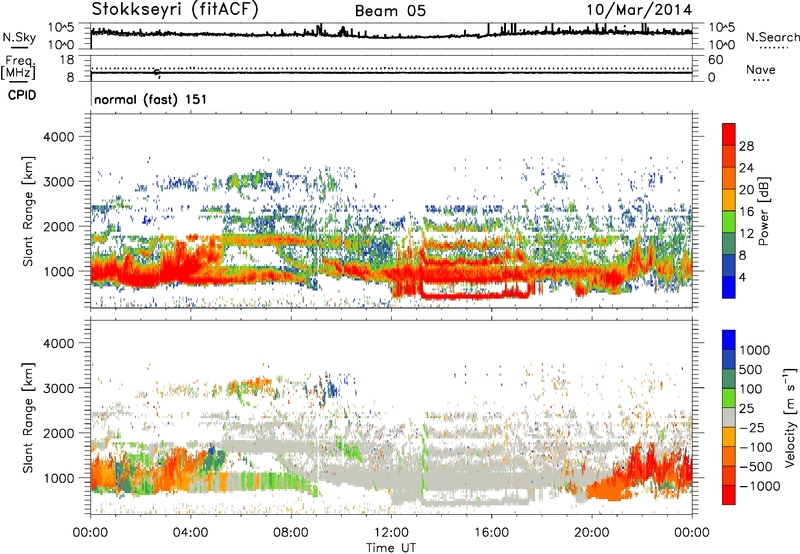Select the '3000' tick of the velocity panel
The width and height of the screenshot is (800, 554).
click(58, 388)
